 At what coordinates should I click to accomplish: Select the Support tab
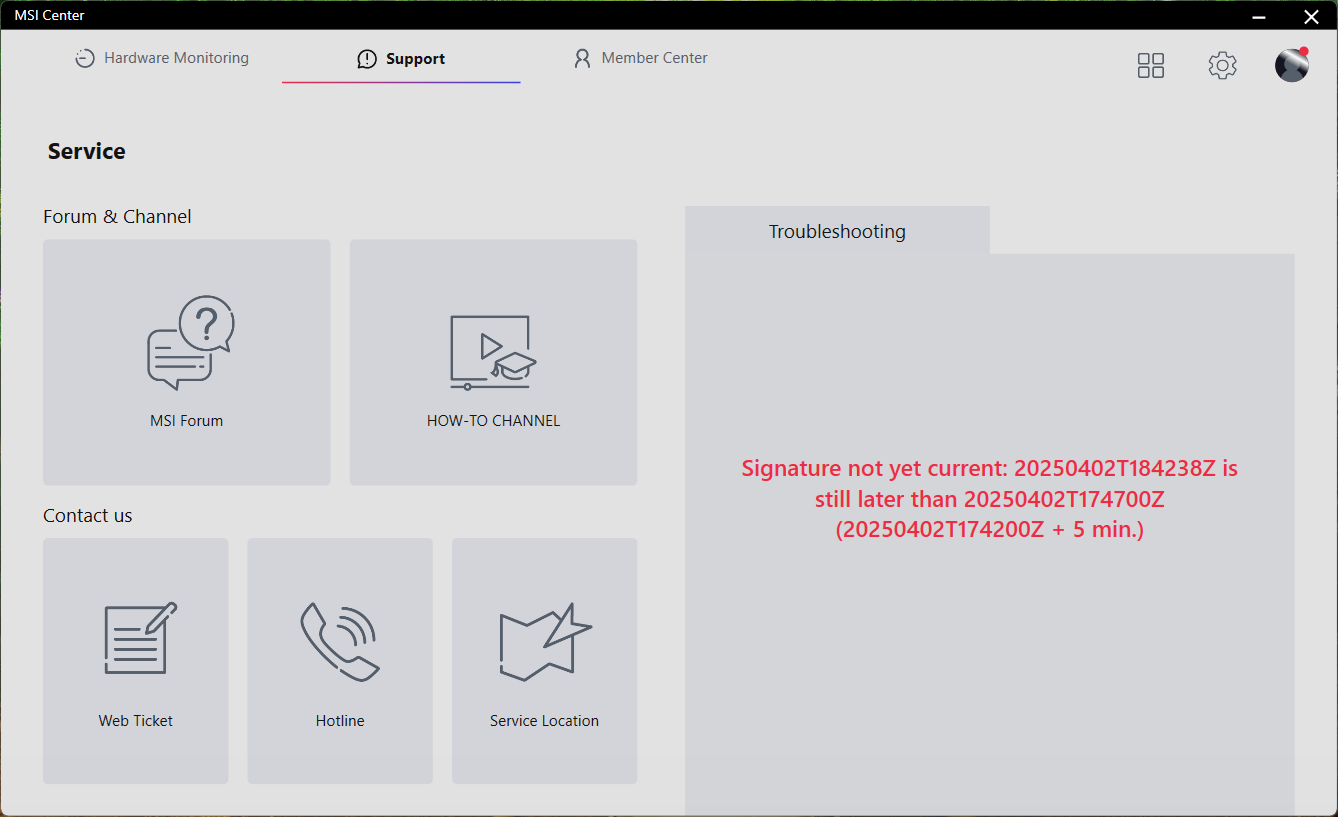(401, 59)
